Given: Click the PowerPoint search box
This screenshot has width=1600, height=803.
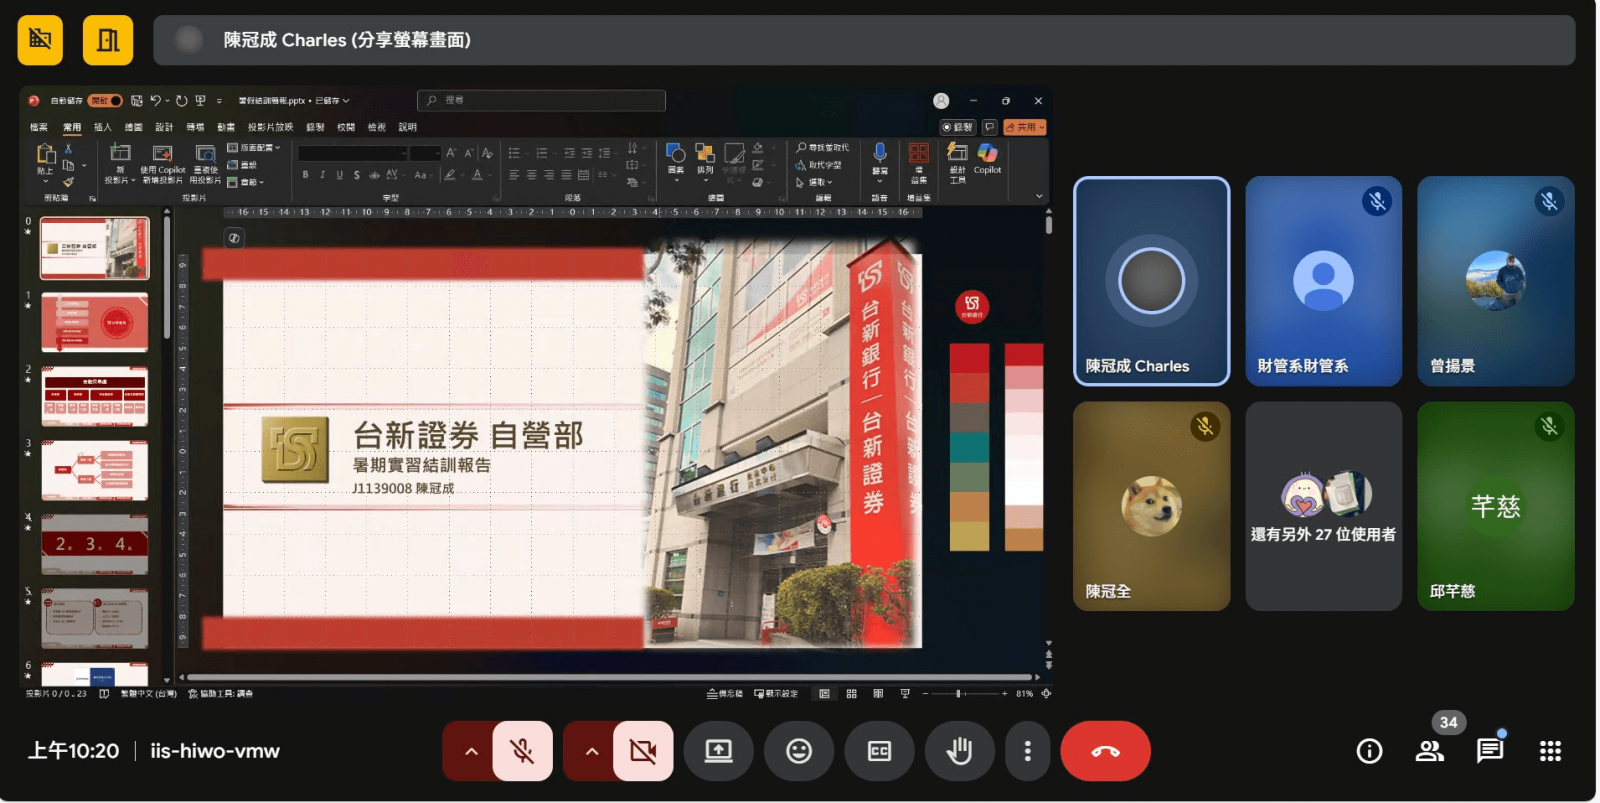Looking at the screenshot, I should coord(541,100).
